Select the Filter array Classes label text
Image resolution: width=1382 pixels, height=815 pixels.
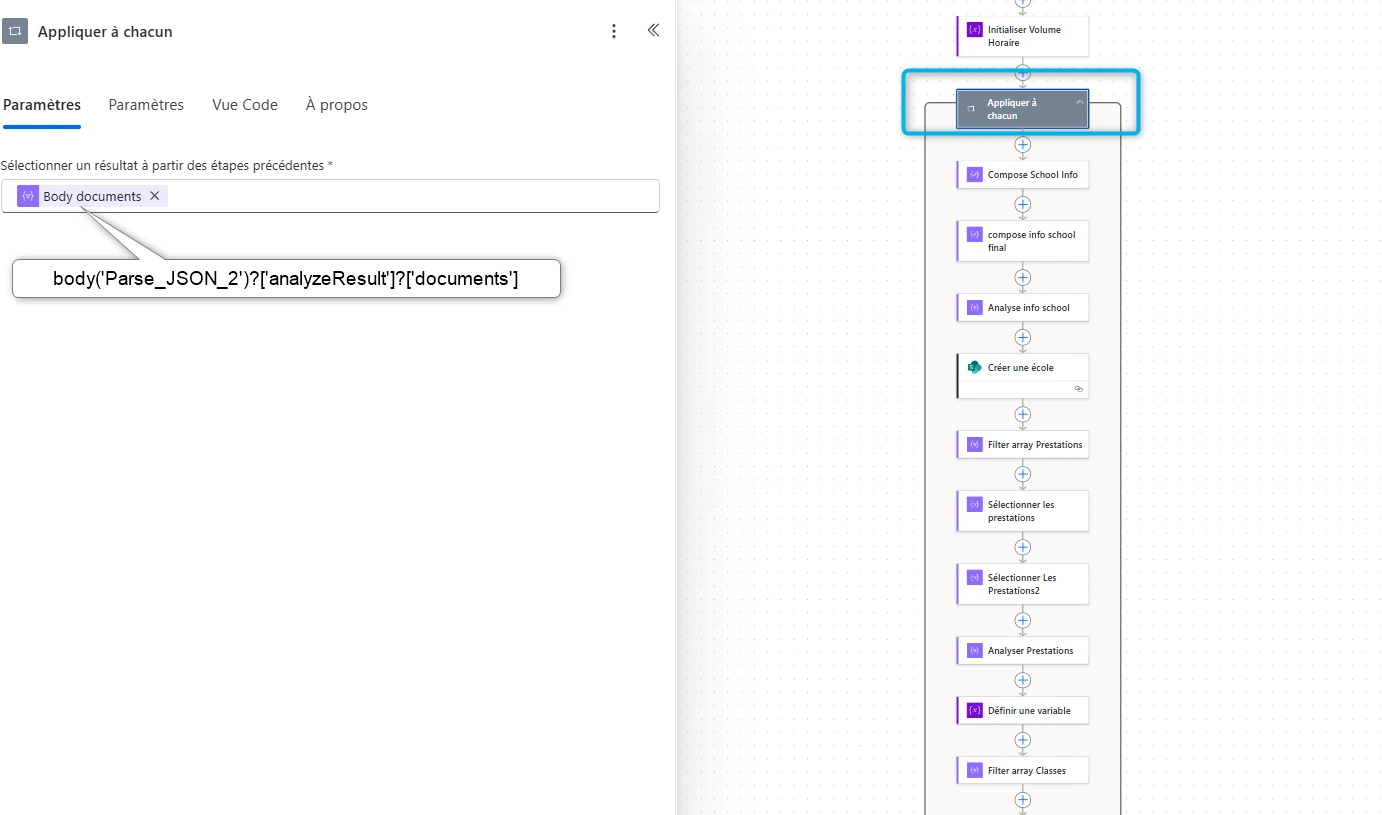(x=1027, y=771)
